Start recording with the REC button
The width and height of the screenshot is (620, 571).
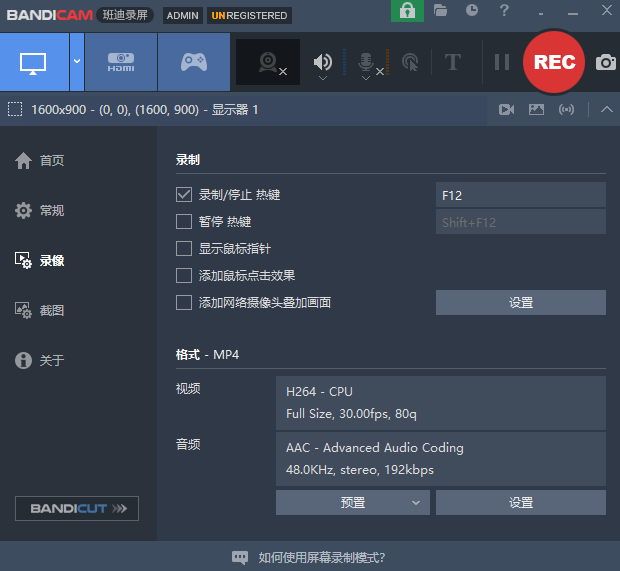[554, 62]
